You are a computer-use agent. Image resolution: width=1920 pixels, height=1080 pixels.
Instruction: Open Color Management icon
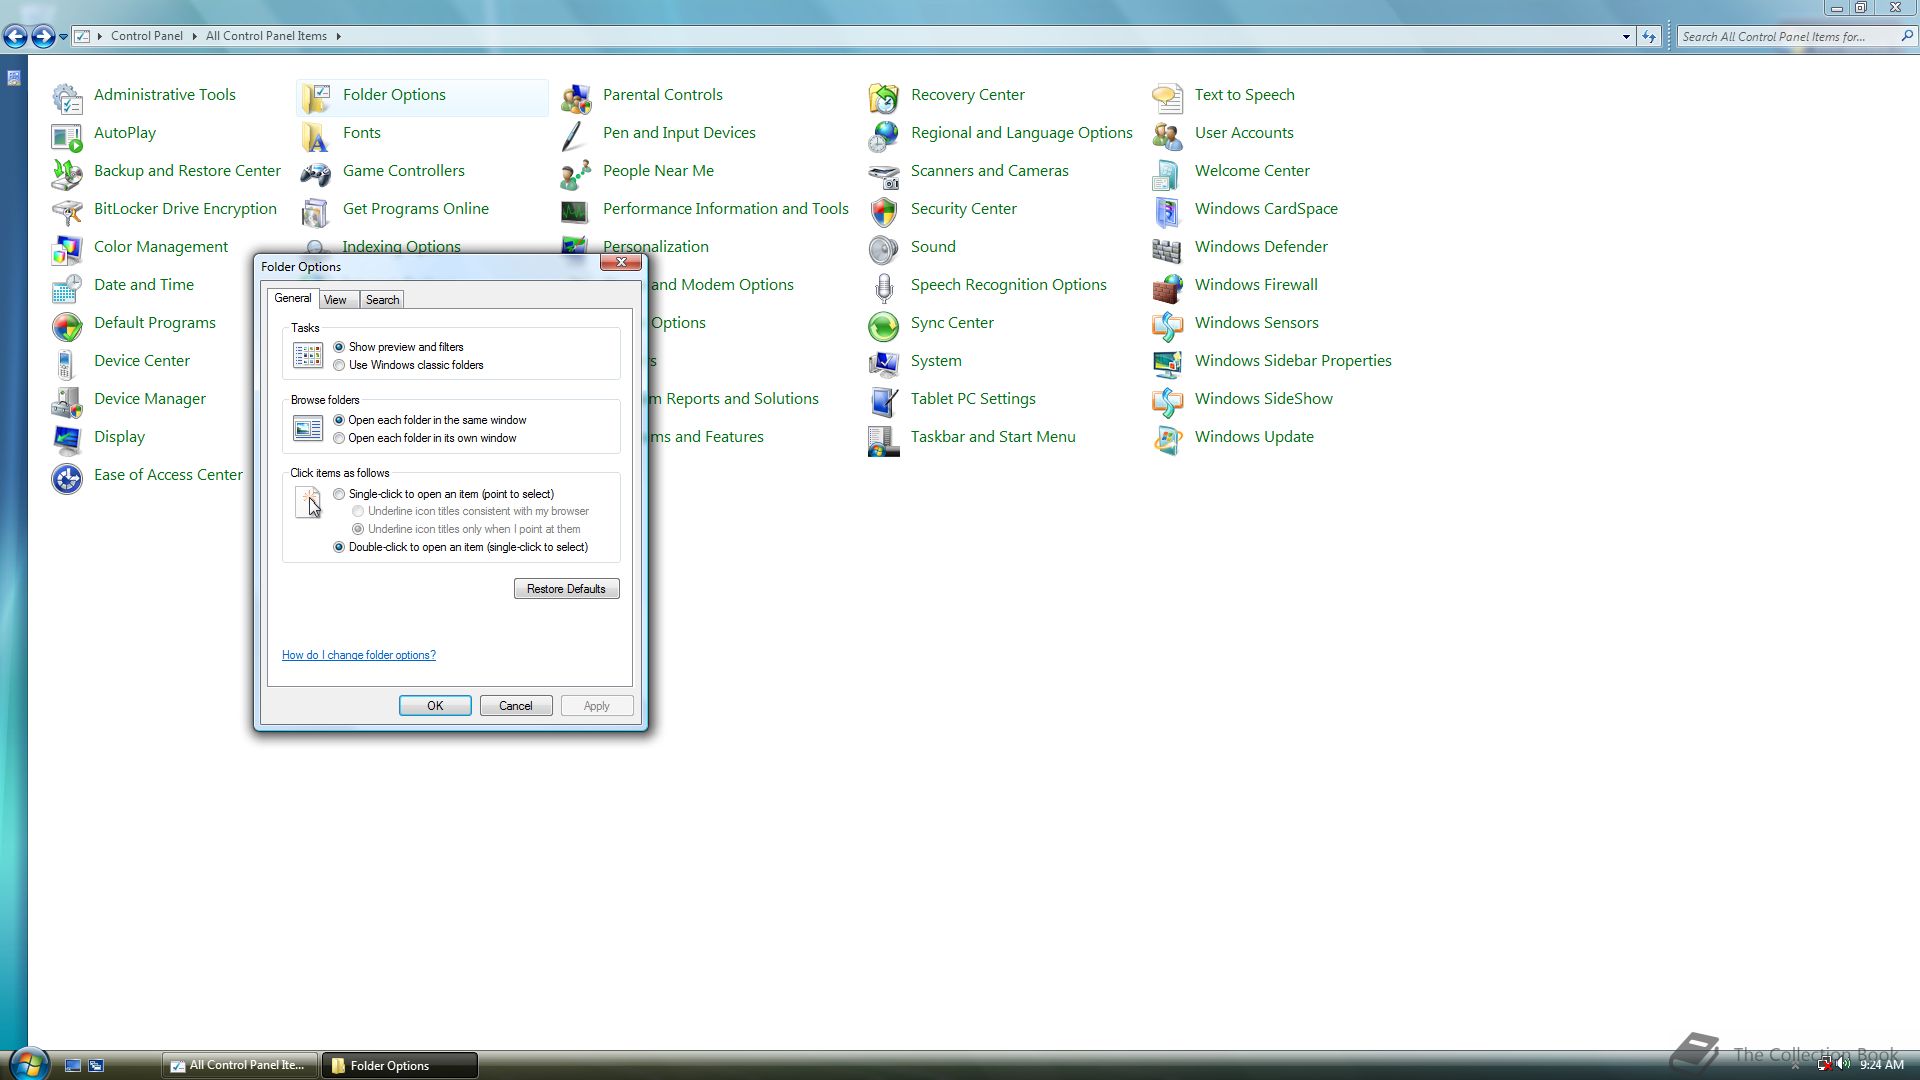(67, 249)
